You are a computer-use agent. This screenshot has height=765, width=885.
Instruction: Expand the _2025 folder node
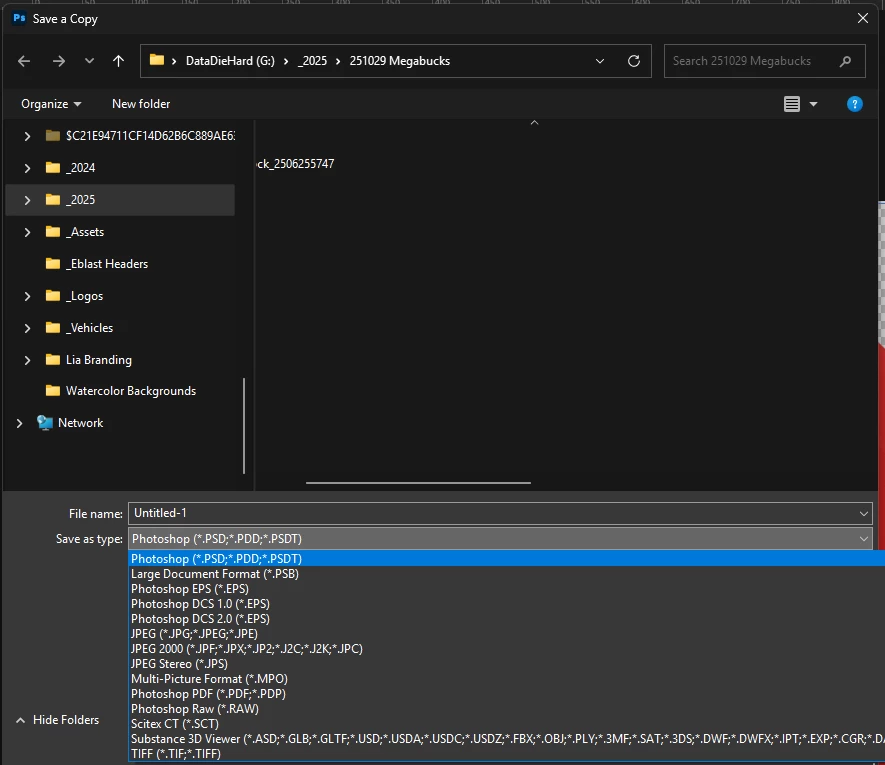point(27,200)
